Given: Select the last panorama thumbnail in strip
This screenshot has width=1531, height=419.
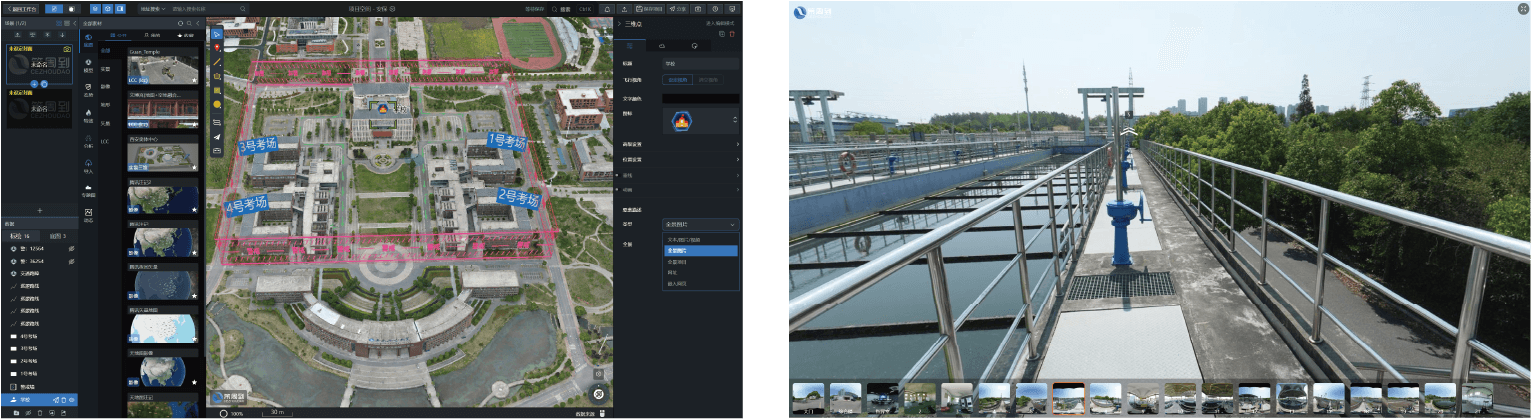Looking at the screenshot, I should (1477, 398).
